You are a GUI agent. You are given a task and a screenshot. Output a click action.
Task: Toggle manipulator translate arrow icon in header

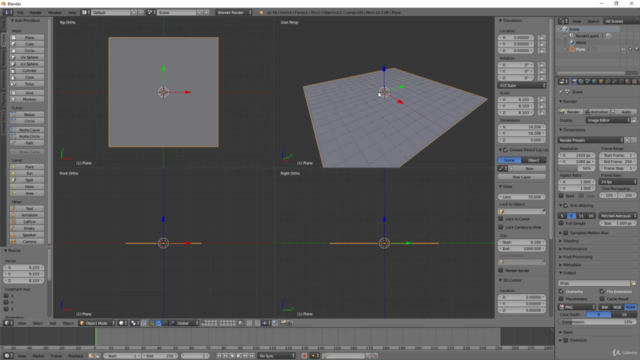158,323
